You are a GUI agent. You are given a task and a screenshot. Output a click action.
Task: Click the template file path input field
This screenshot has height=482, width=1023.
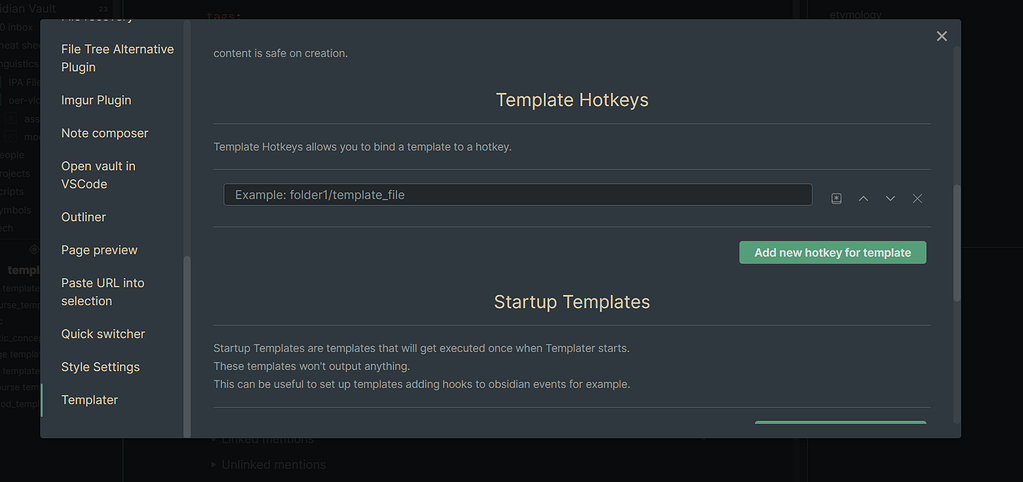(x=517, y=194)
